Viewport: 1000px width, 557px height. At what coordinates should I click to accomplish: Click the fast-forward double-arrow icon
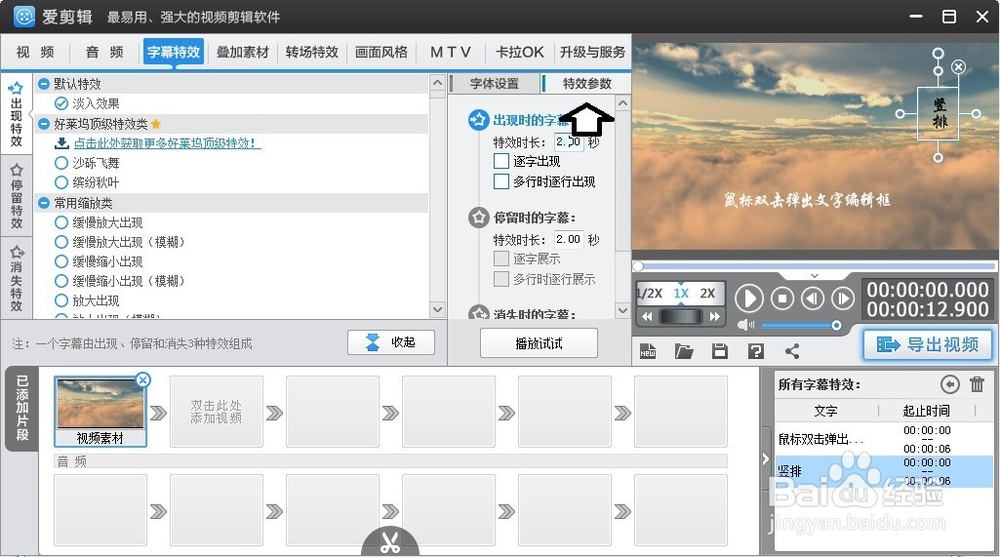point(715,316)
